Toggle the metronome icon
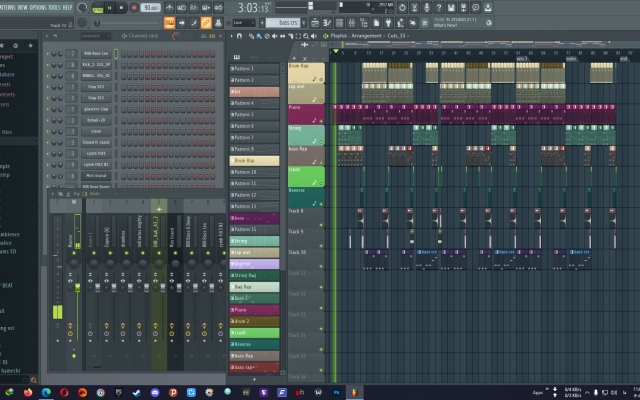Image resolution: width=640 pixels, height=400 pixels. pyautogui.click(x=169, y=7)
